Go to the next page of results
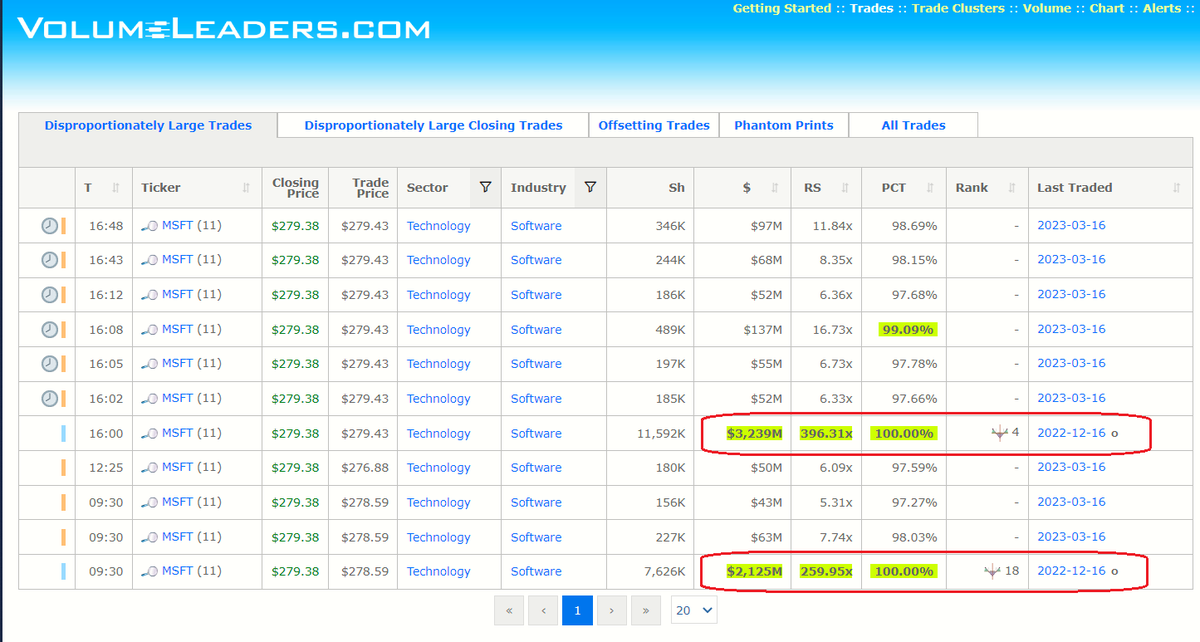This screenshot has height=642, width=1200. (611, 609)
